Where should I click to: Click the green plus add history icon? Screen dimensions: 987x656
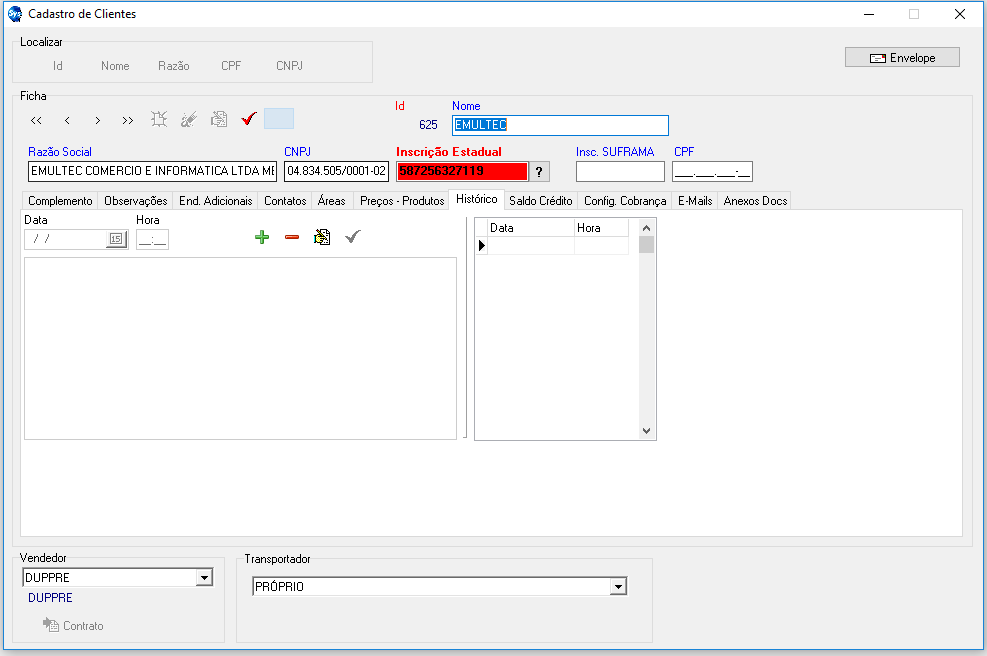(262, 238)
